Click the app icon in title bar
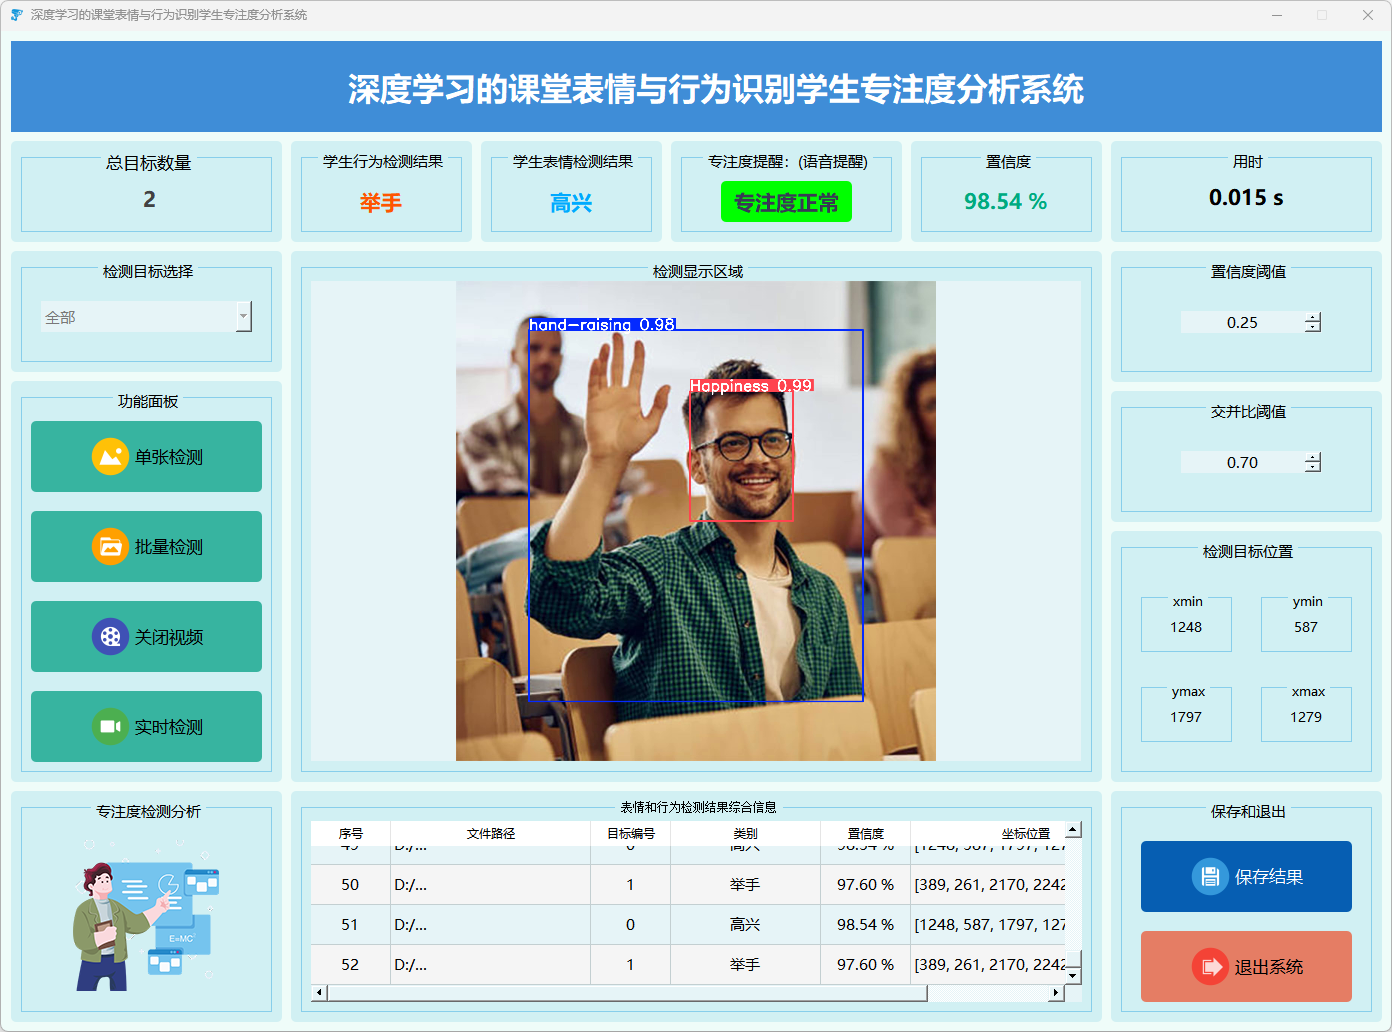 click(x=16, y=15)
